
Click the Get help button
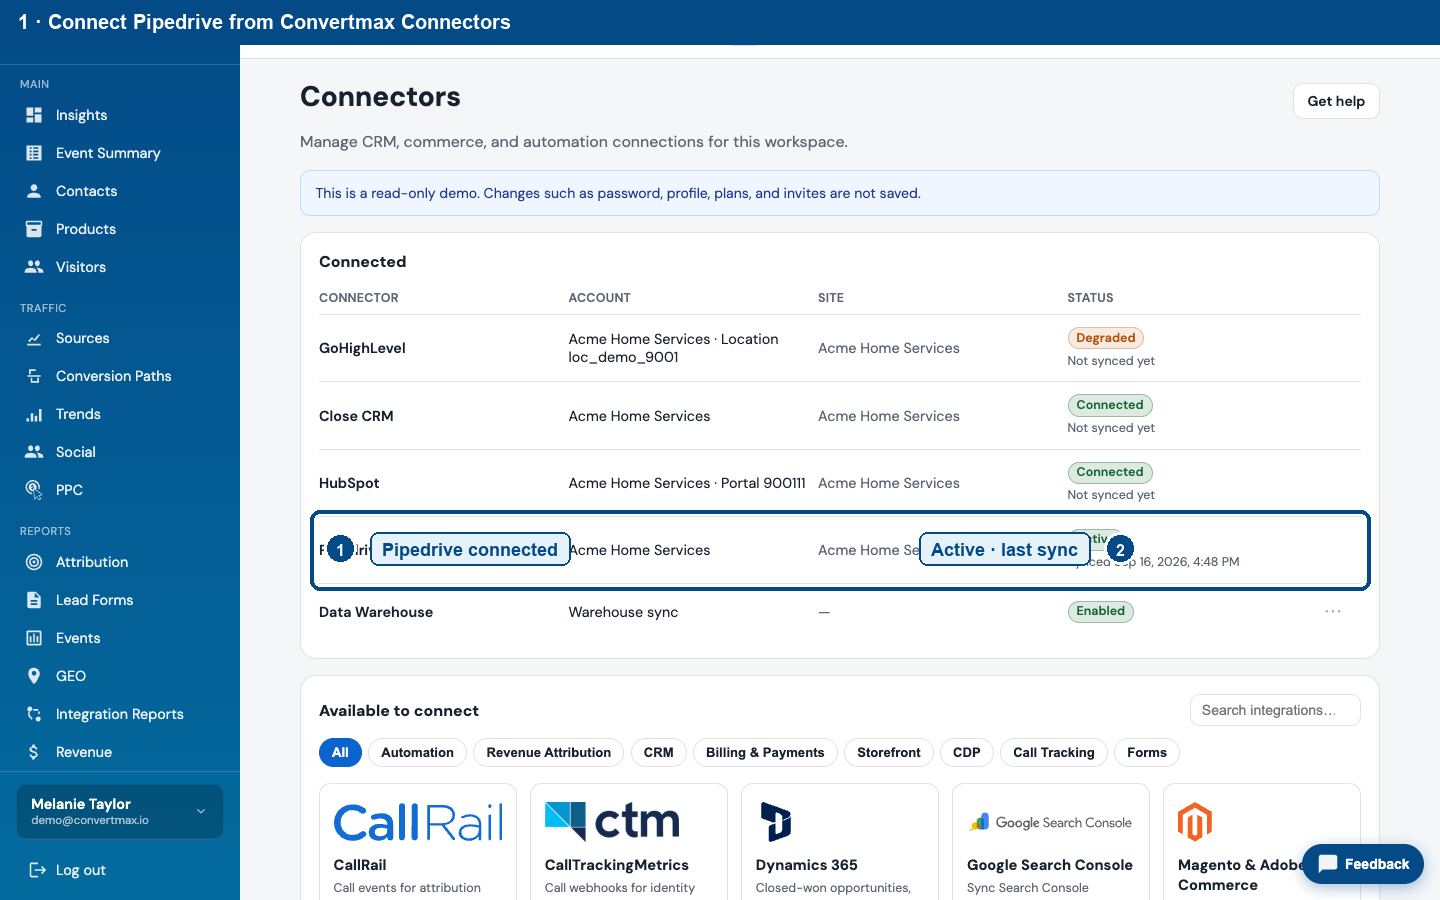click(x=1336, y=101)
